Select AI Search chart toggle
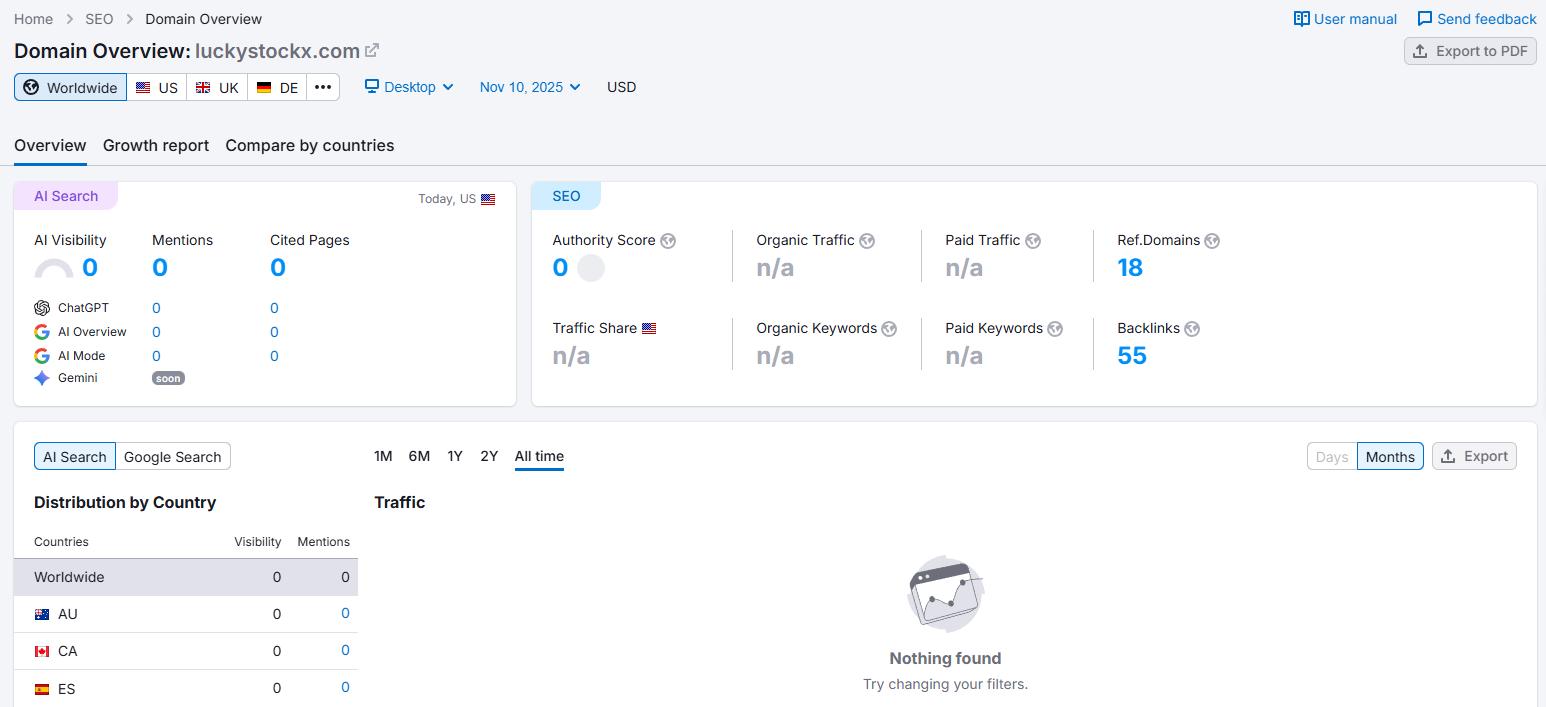The image size is (1546, 707). coord(75,456)
